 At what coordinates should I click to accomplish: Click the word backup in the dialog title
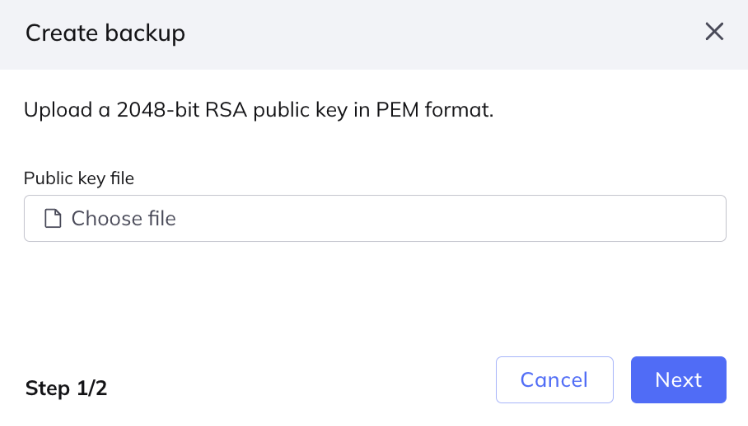pyautogui.click(x=145, y=33)
